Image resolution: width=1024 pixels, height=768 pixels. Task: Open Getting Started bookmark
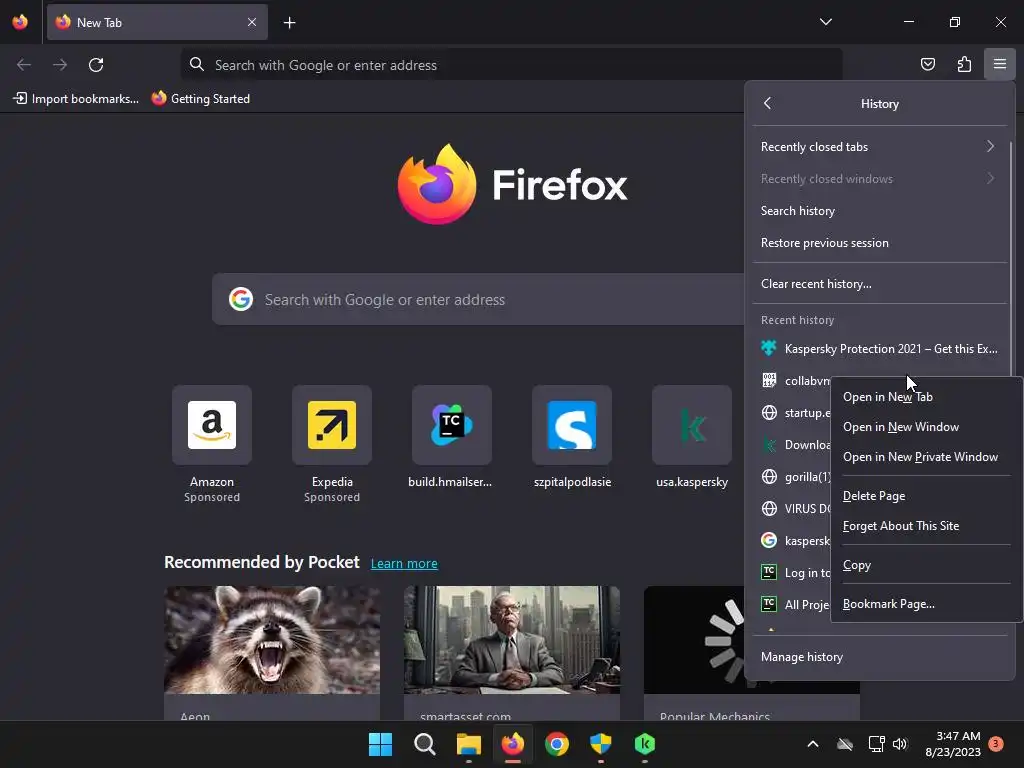click(x=200, y=99)
